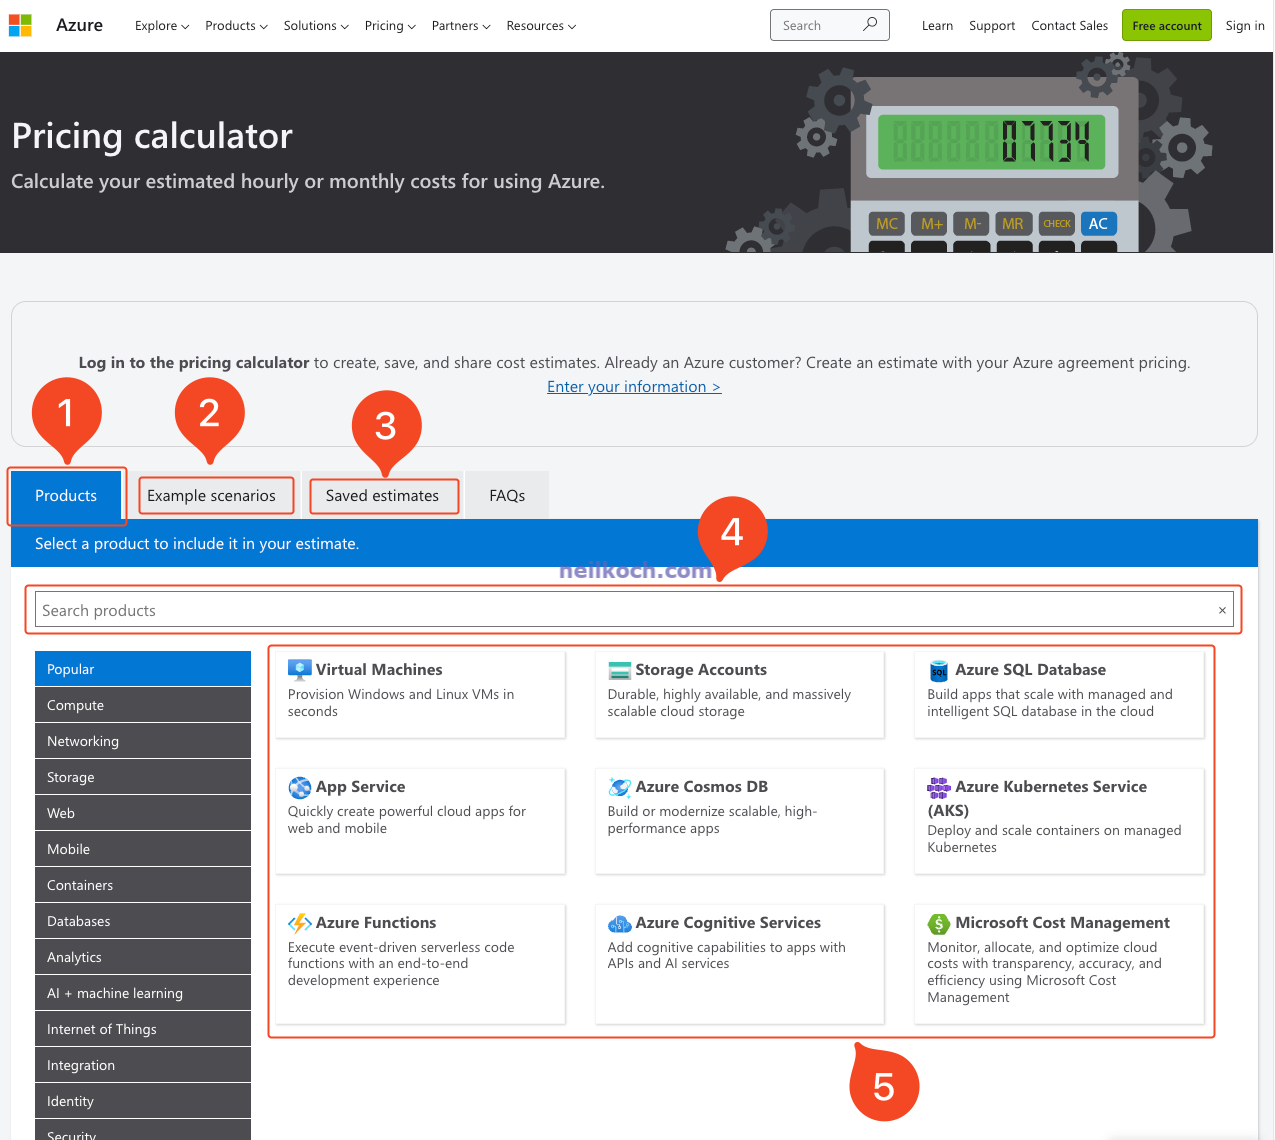Select the Storage category

click(x=143, y=777)
